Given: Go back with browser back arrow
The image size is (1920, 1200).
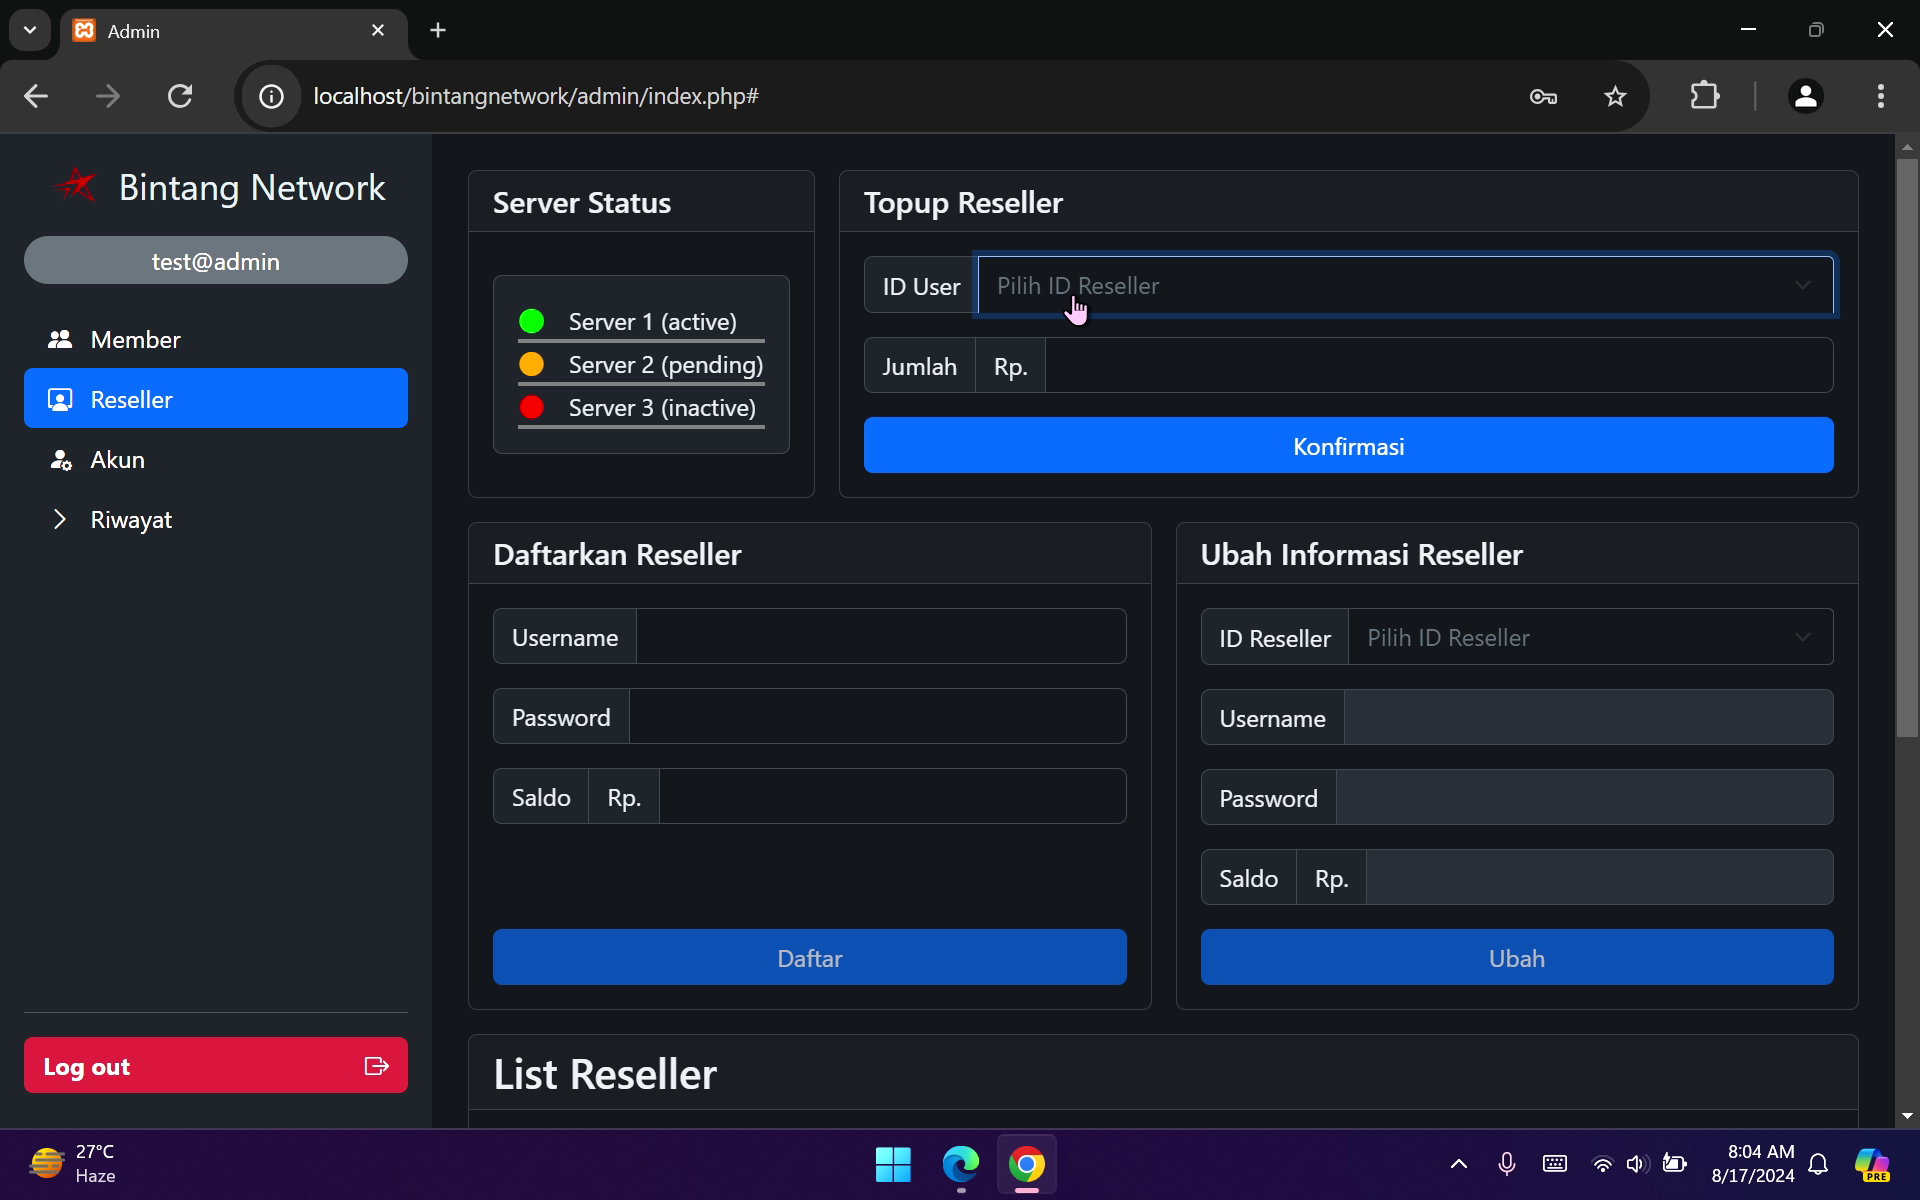Looking at the screenshot, I should point(36,96).
